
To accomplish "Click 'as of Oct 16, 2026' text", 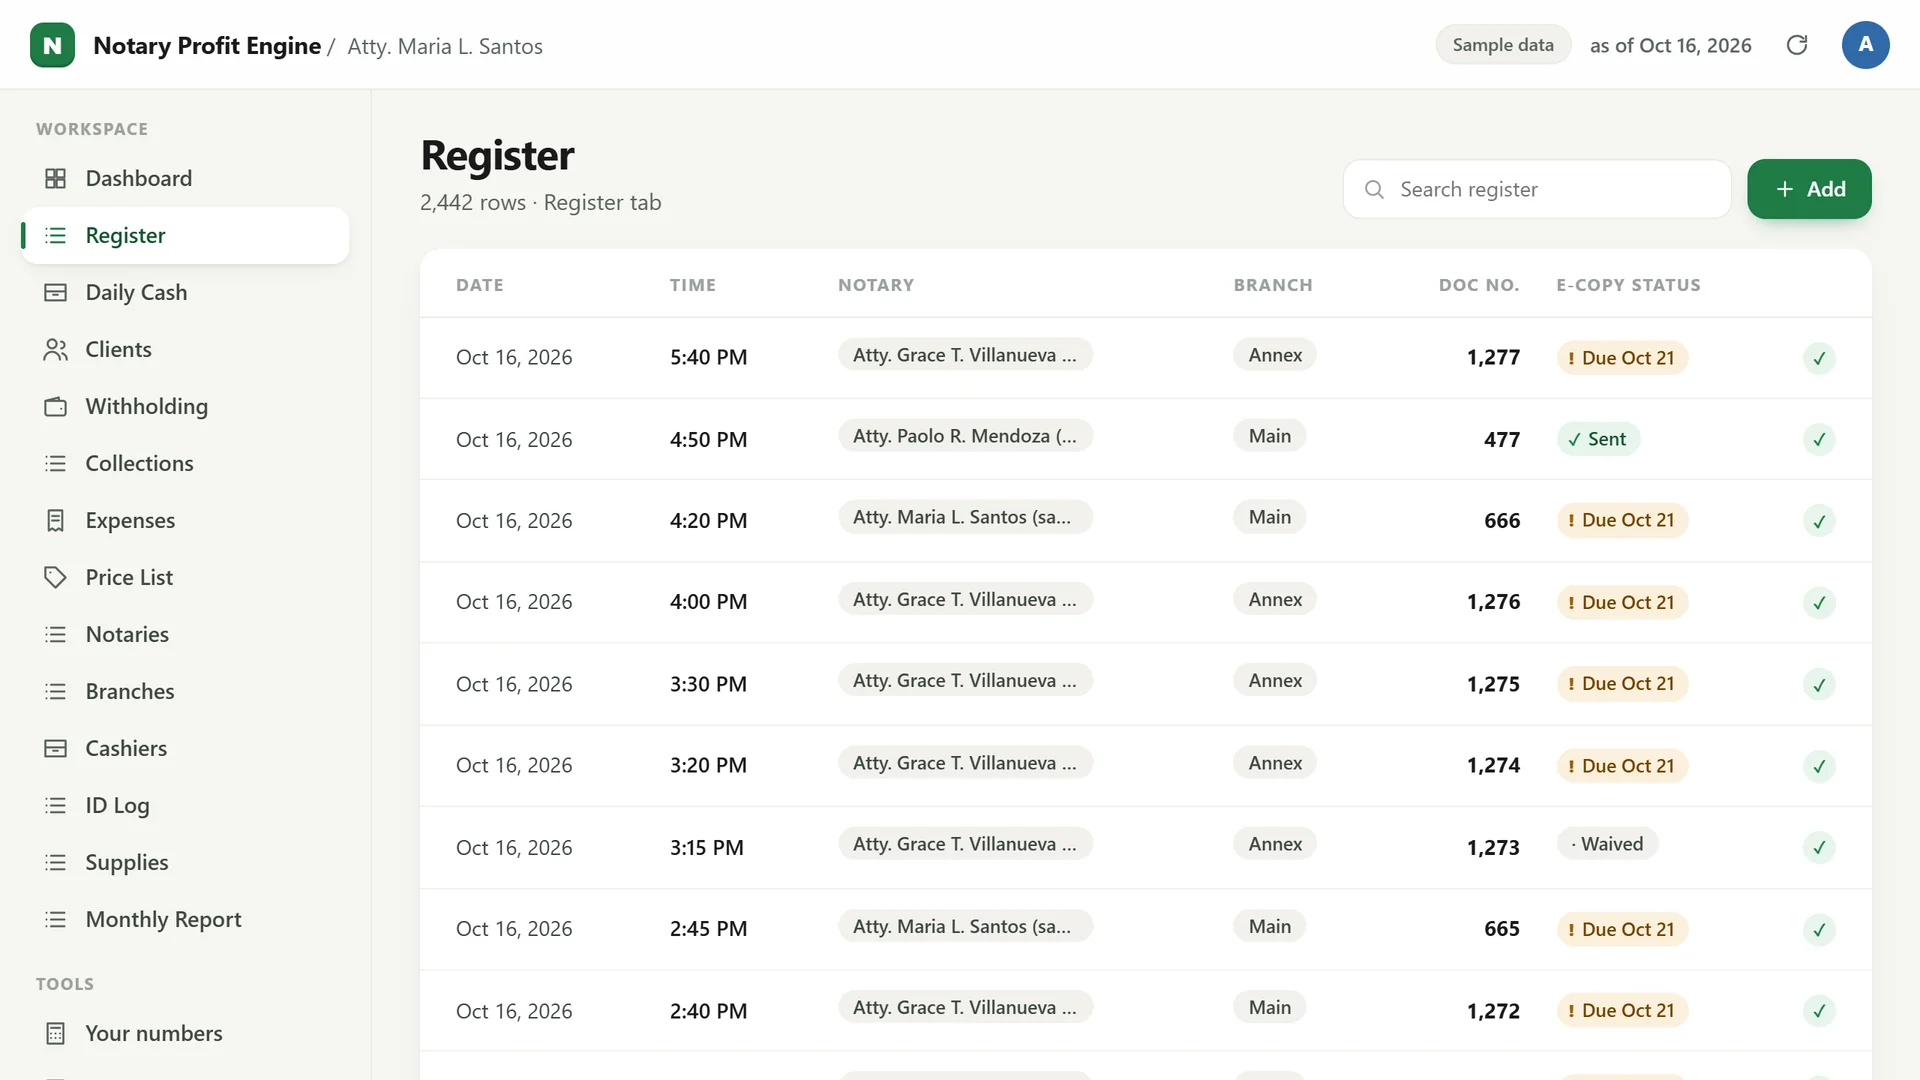I will (x=1670, y=45).
